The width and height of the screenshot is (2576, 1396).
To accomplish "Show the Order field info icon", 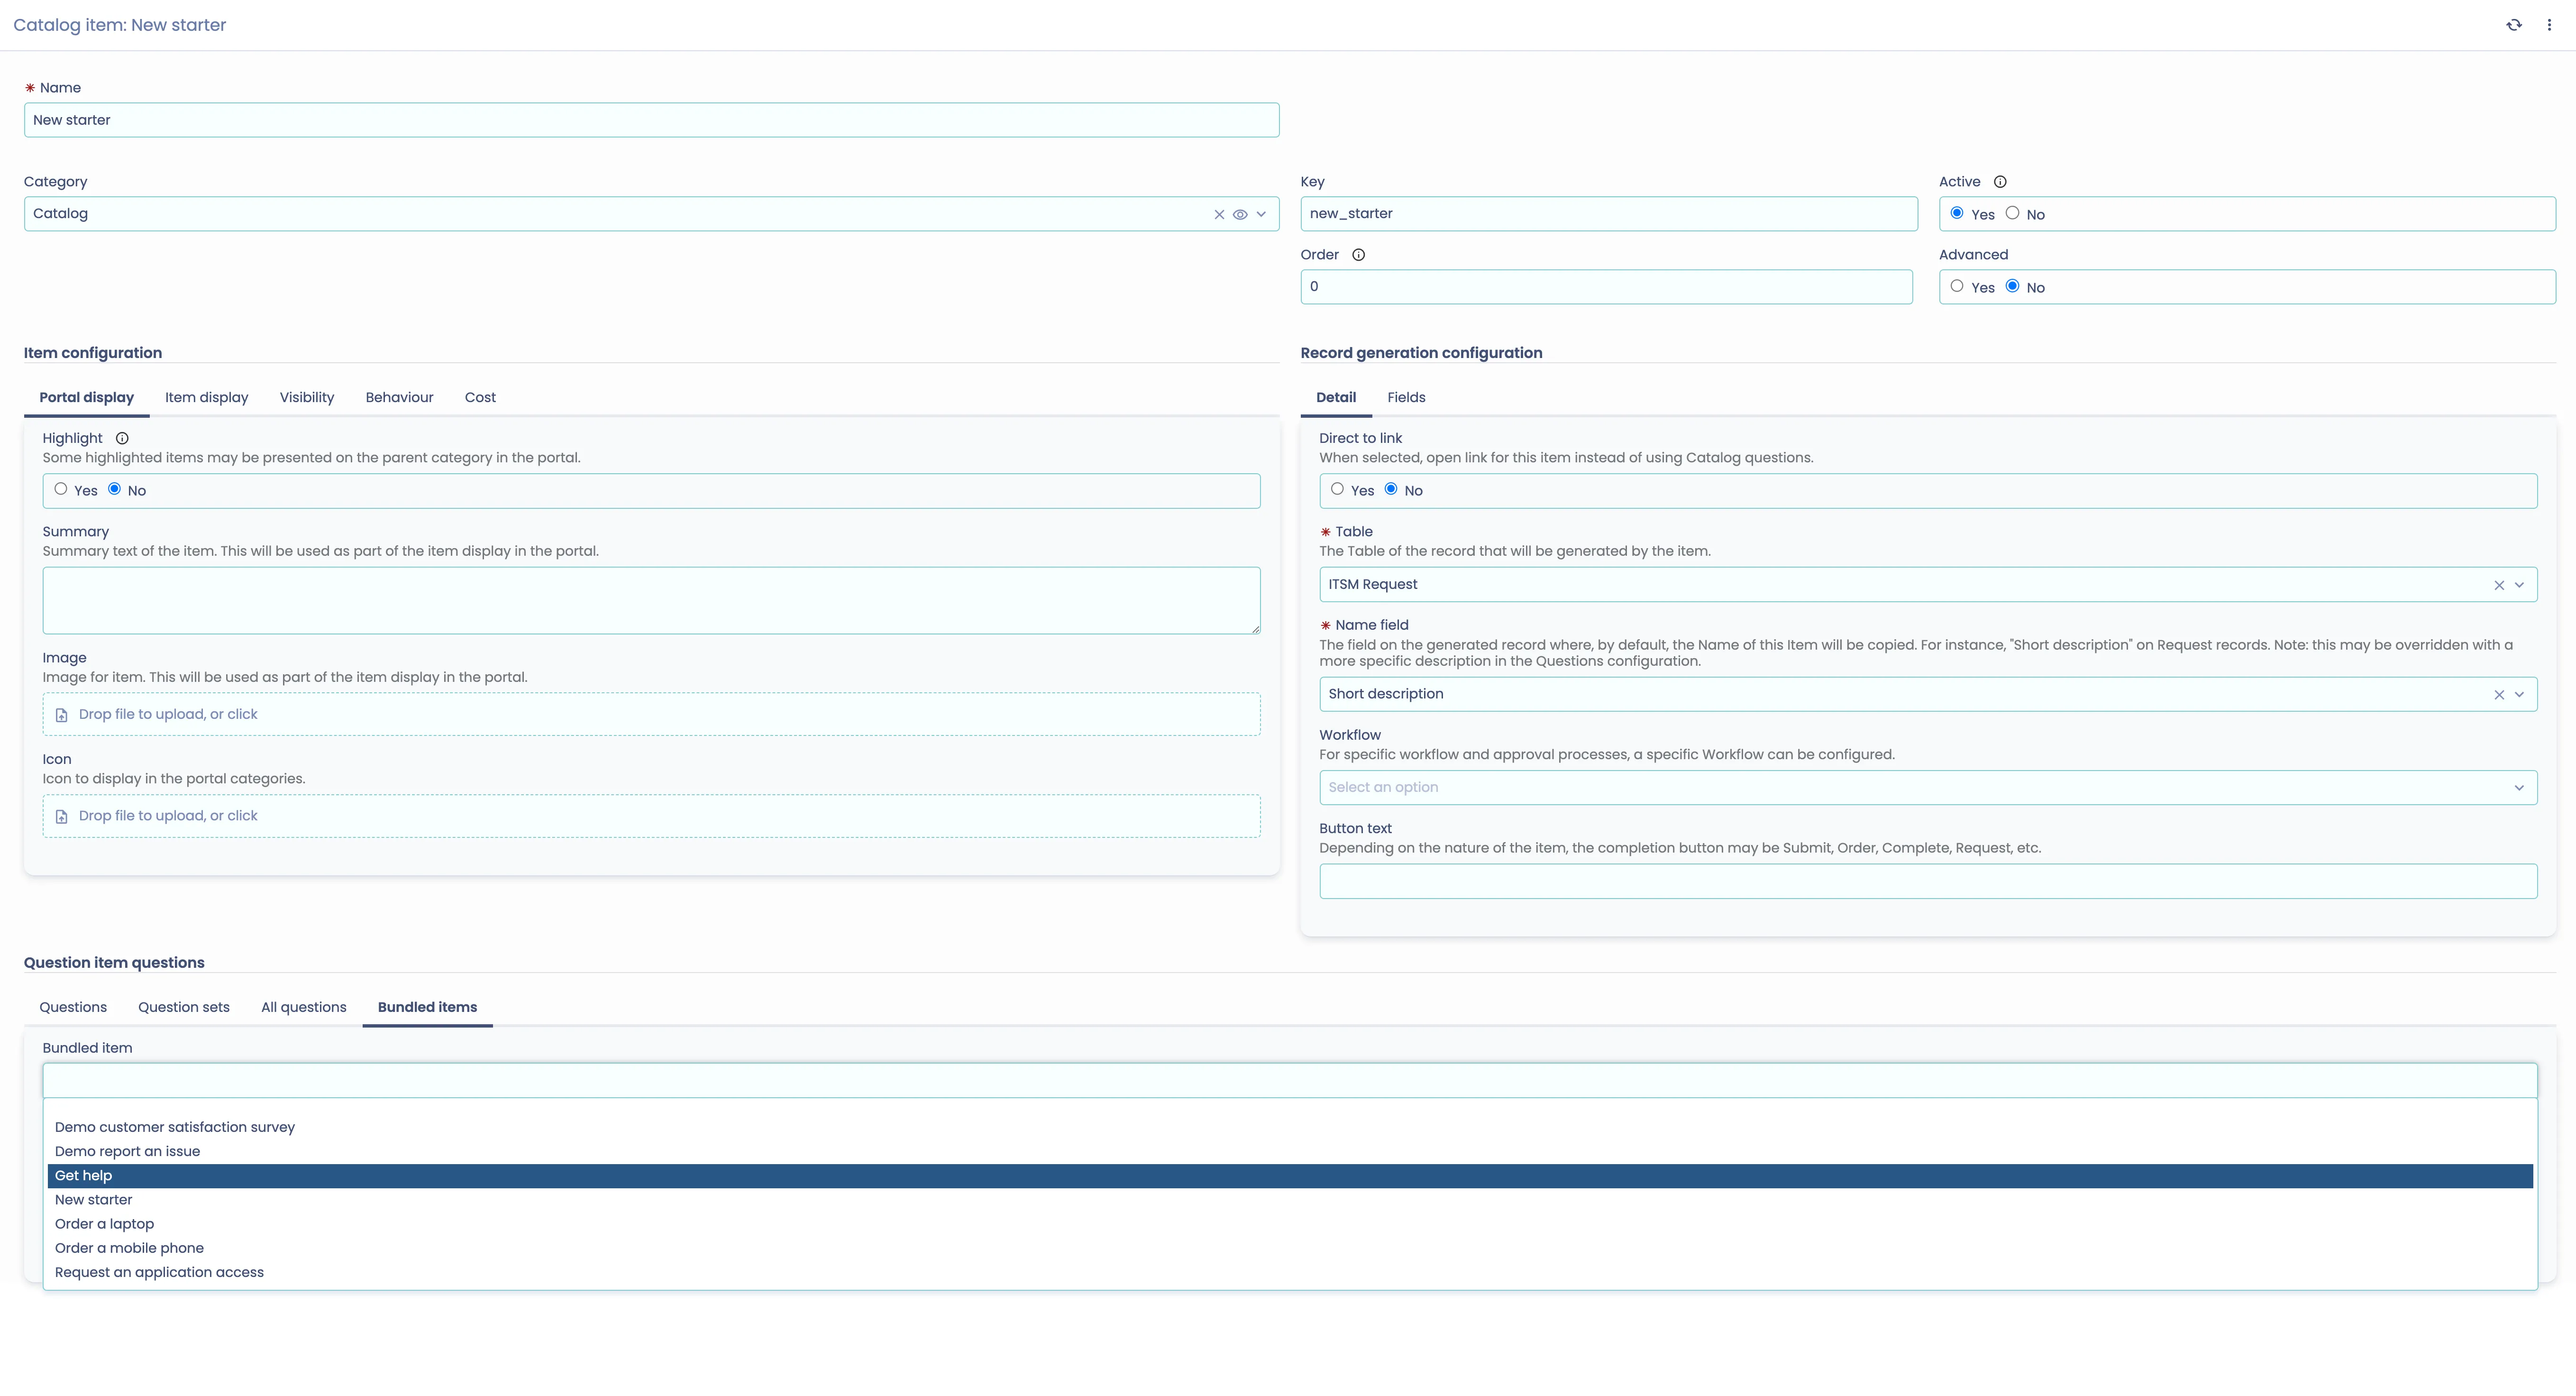I will click(1358, 255).
